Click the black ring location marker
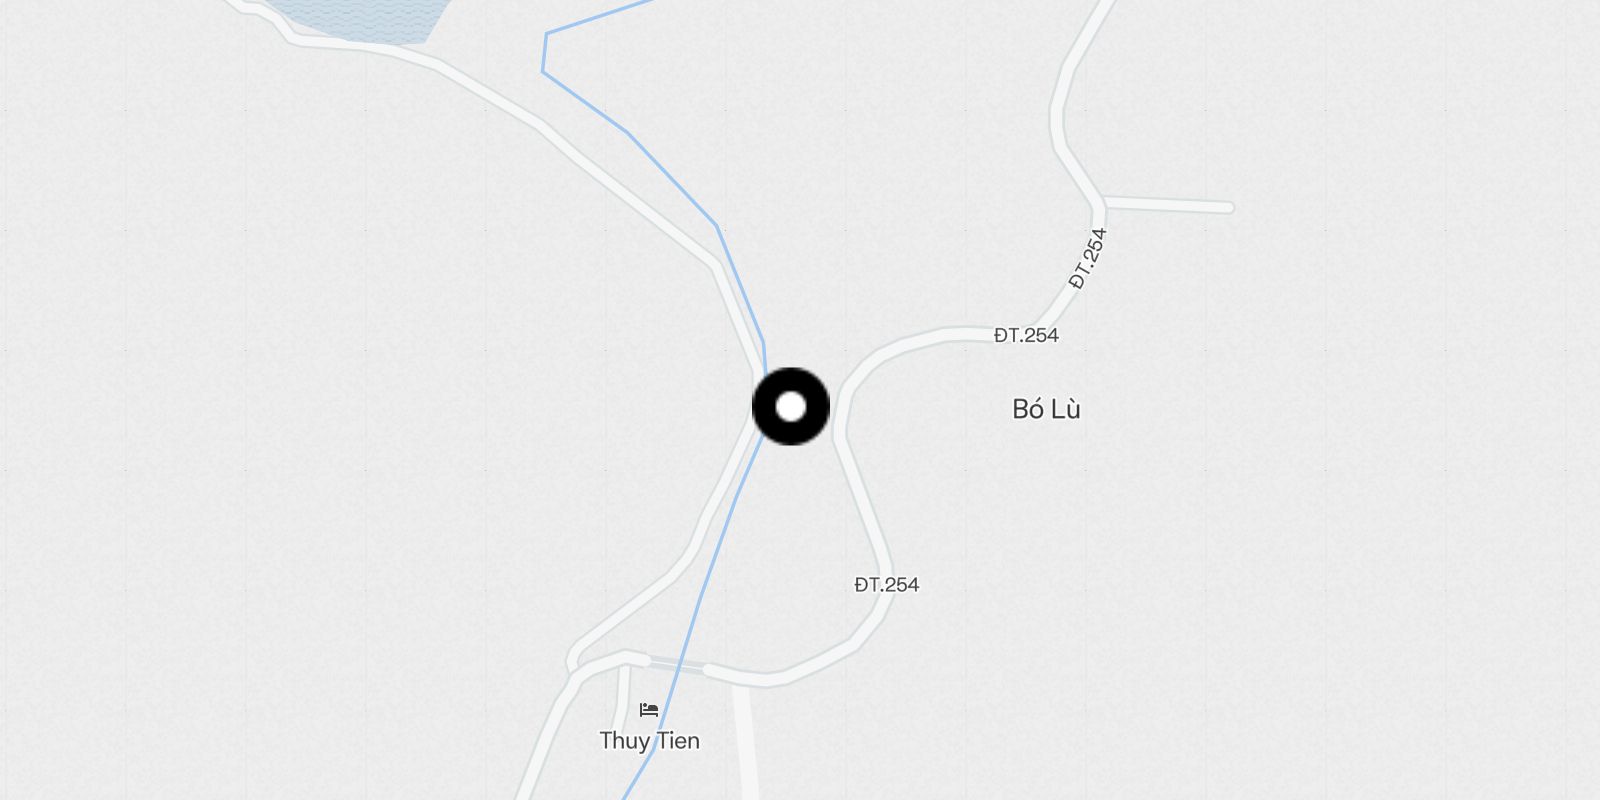The height and width of the screenshot is (800, 1600). [791, 406]
